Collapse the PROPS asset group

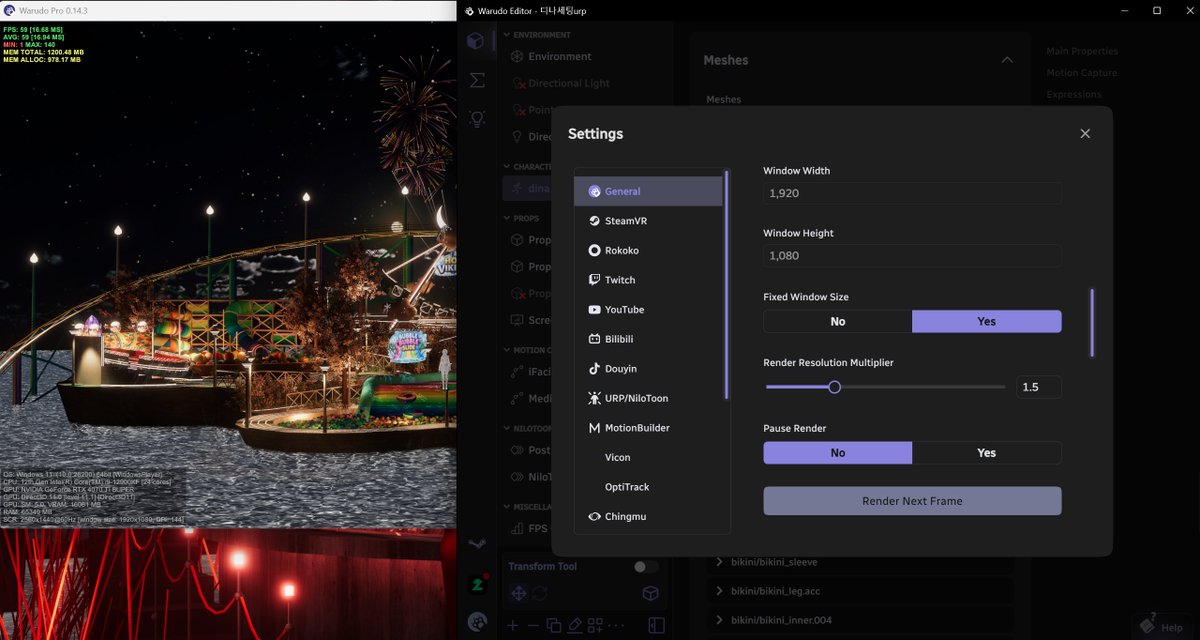click(x=507, y=217)
